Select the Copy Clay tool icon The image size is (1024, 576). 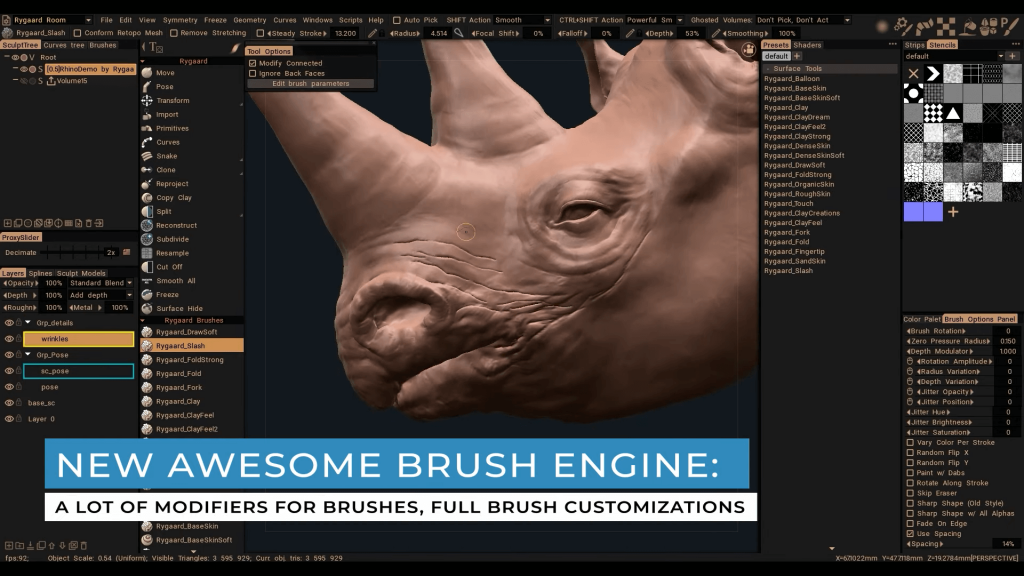[147, 197]
